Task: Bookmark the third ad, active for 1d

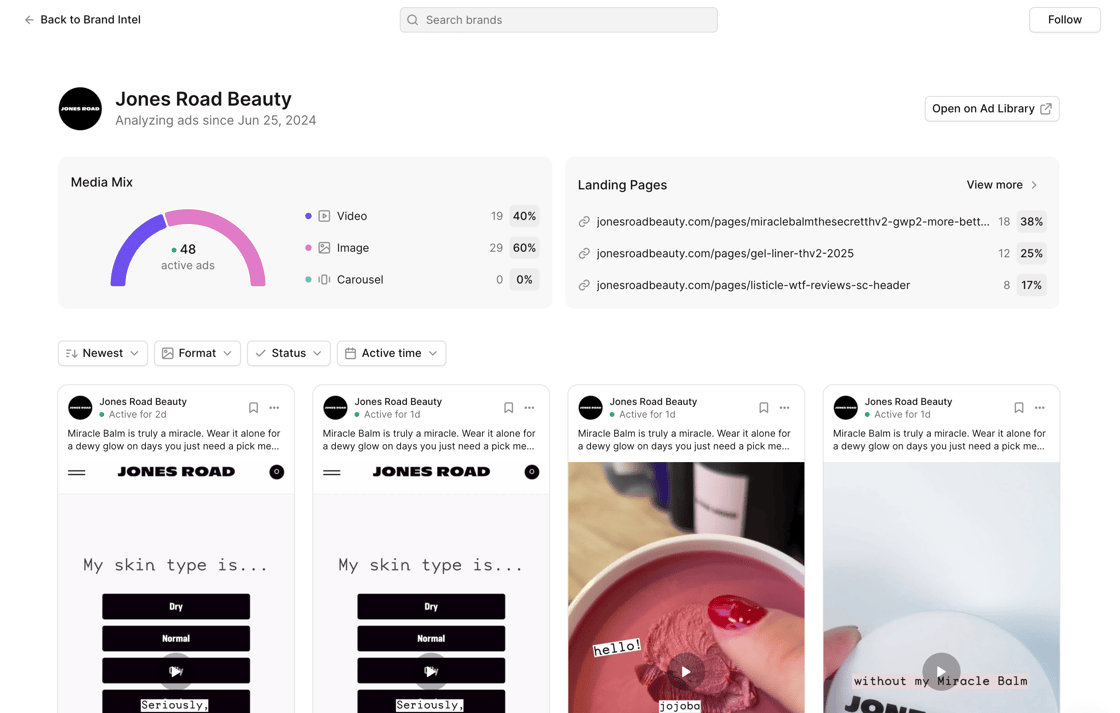Action: pyautogui.click(x=763, y=408)
